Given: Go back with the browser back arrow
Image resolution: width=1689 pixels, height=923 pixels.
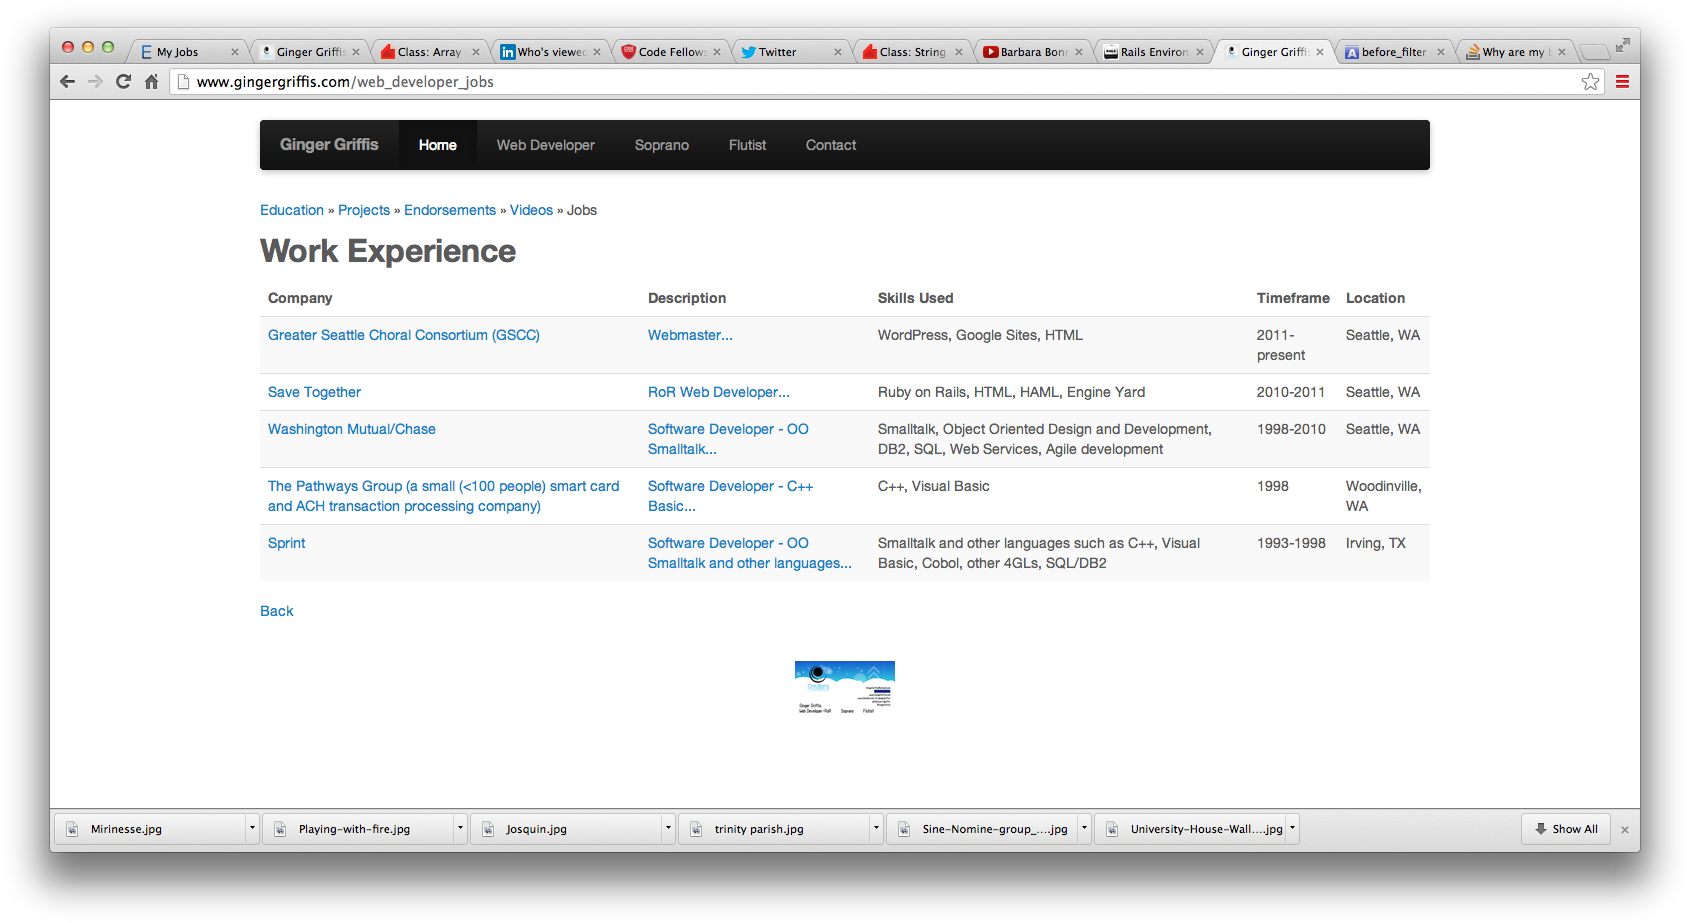Looking at the screenshot, I should (67, 82).
